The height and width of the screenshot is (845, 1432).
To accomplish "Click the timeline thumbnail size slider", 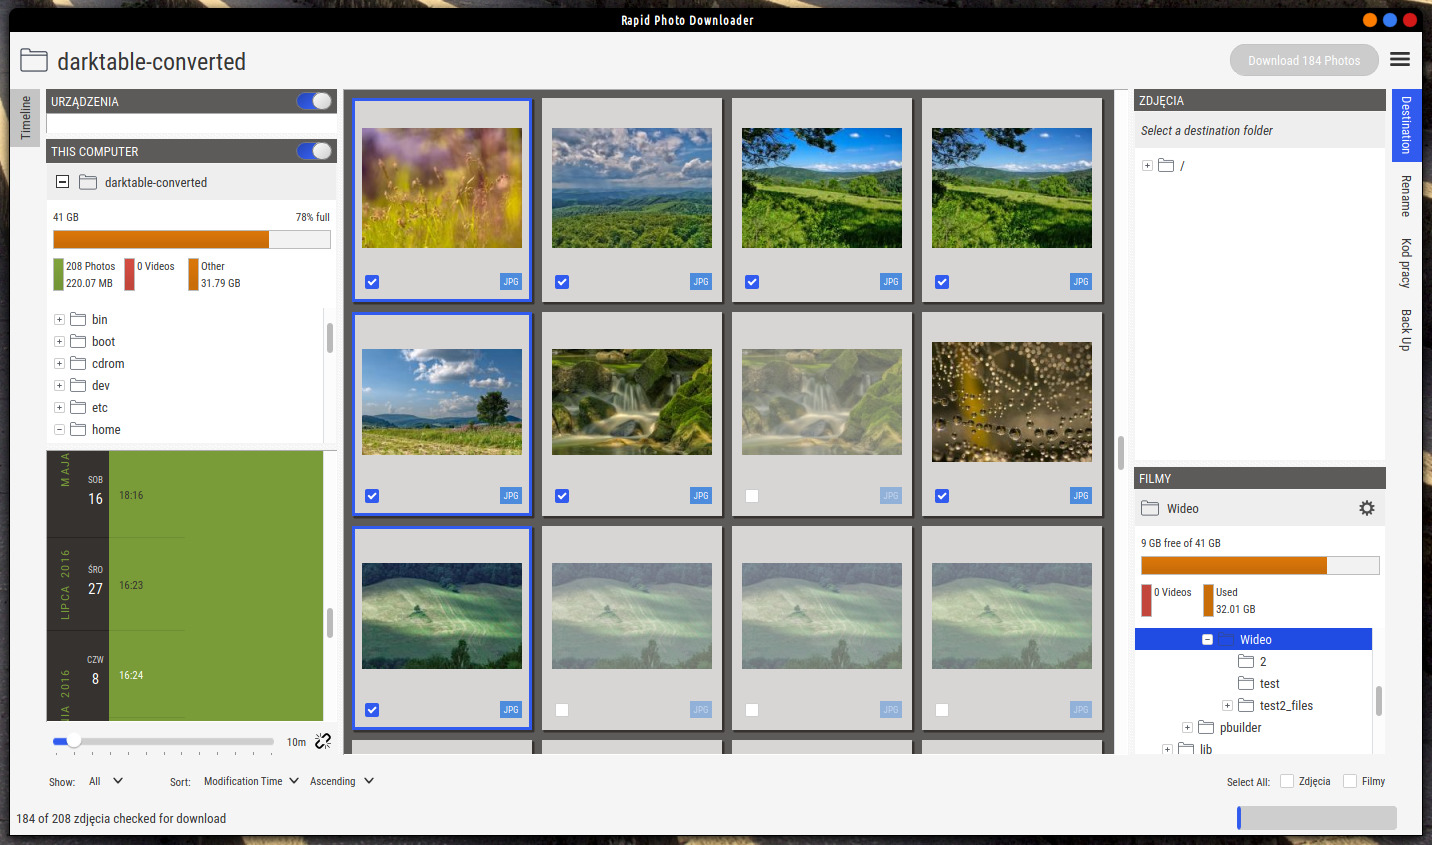I will pyautogui.click(x=163, y=741).
